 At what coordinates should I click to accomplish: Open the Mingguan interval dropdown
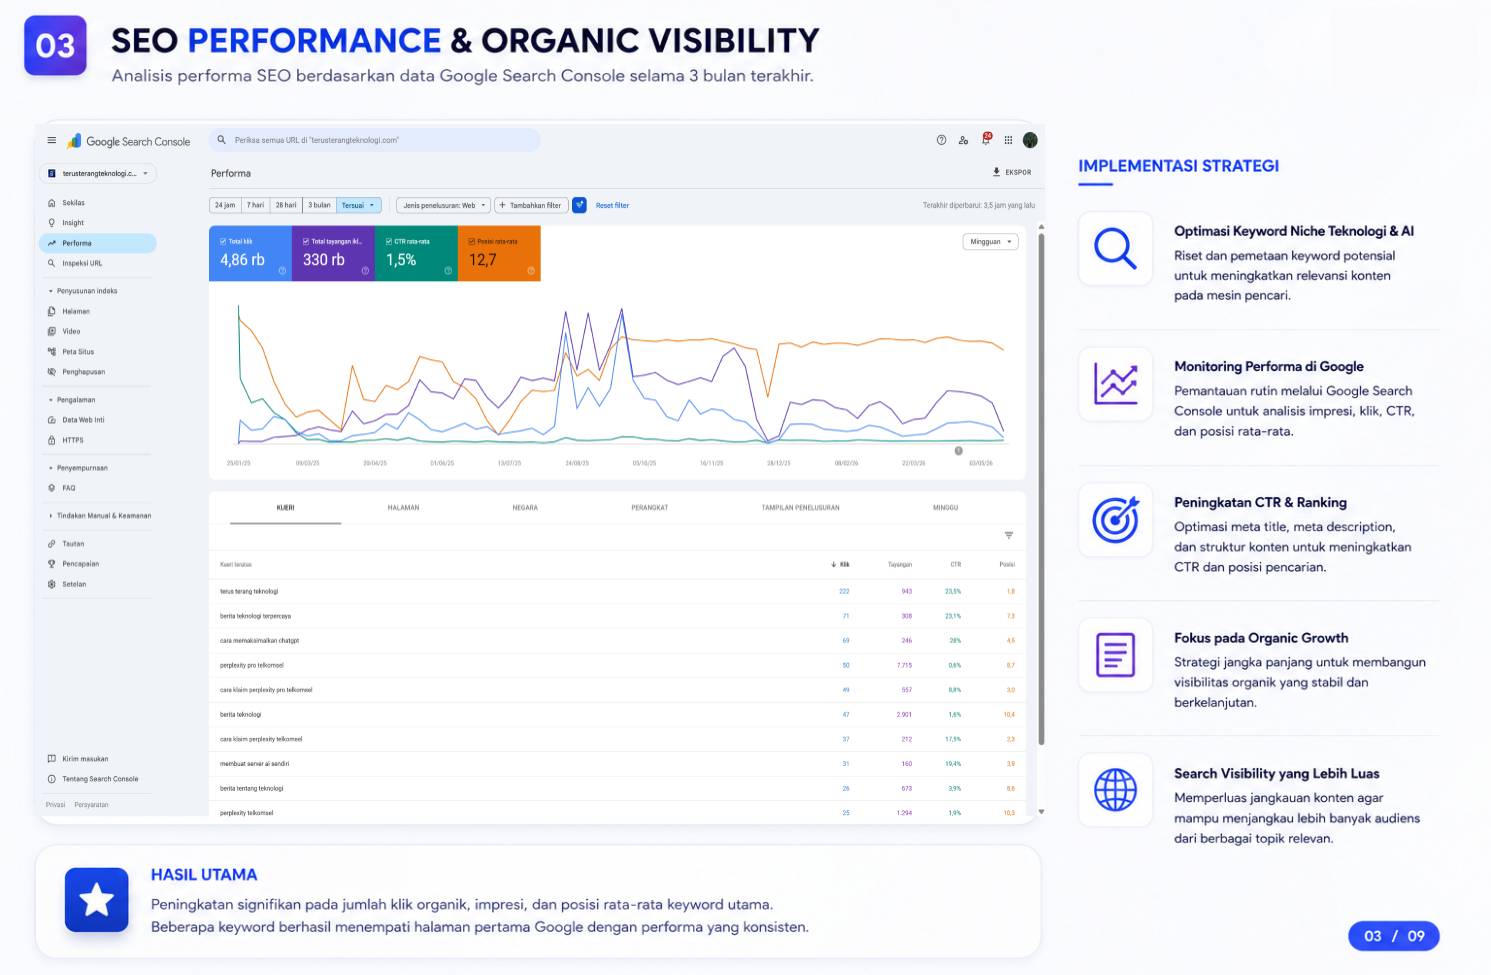coord(991,242)
